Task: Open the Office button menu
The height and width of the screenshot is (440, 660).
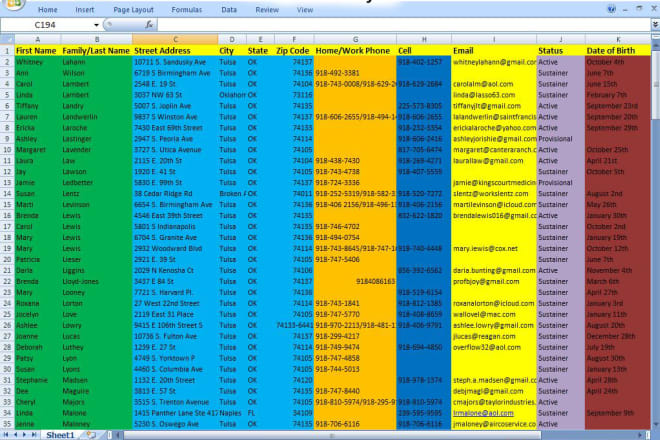Action: [13, 4]
